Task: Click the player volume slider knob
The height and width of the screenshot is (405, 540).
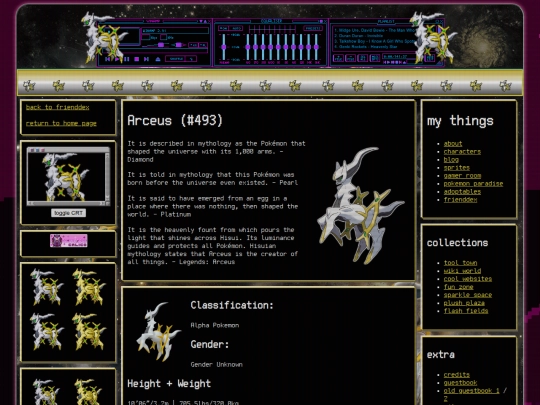Action: pos(161,45)
